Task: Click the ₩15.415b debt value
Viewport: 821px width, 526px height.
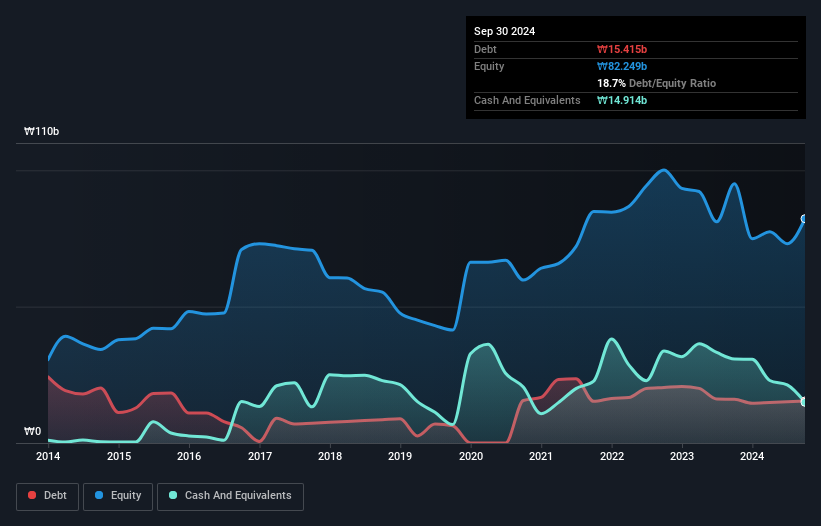Action: (x=622, y=49)
